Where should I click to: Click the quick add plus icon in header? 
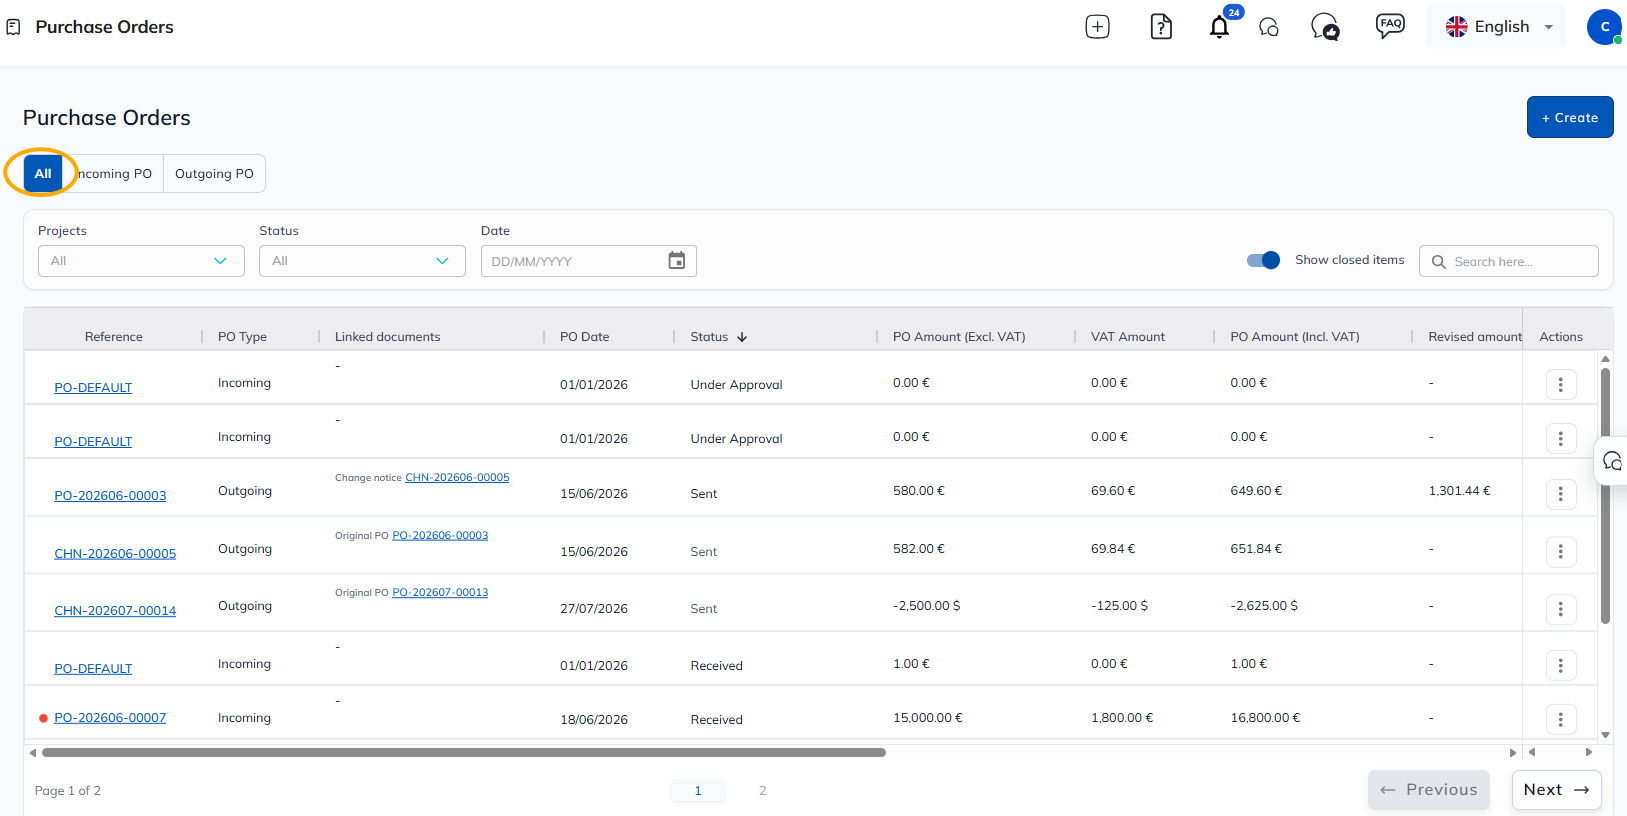pos(1097,27)
